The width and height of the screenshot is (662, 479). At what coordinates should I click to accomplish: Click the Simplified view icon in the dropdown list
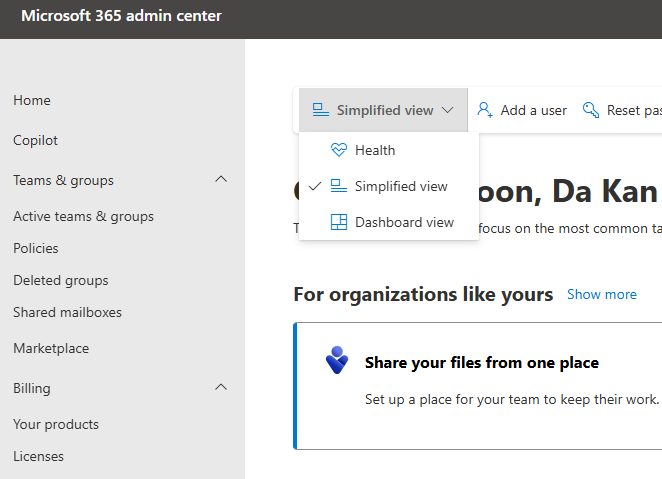(x=339, y=186)
